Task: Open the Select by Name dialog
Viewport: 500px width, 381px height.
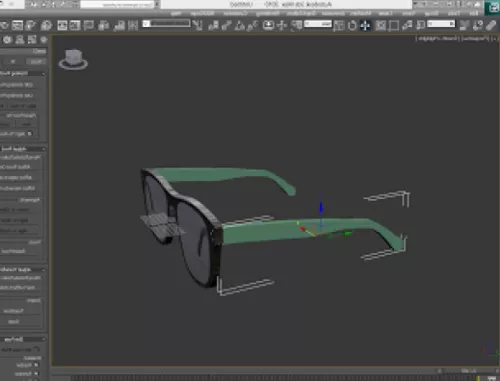Action: click(x=407, y=25)
